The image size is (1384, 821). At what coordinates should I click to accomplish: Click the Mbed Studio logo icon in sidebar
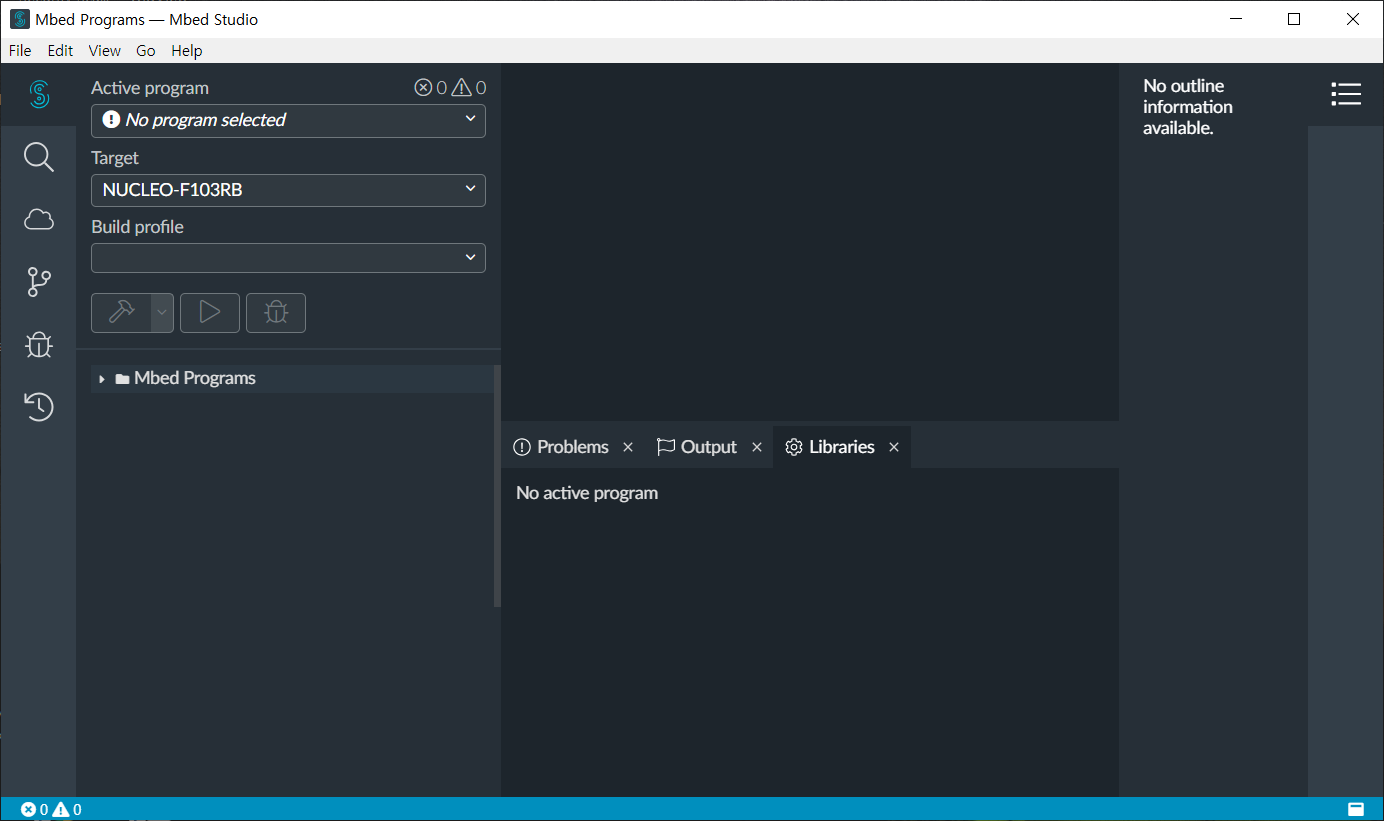pyautogui.click(x=39, y=95)
